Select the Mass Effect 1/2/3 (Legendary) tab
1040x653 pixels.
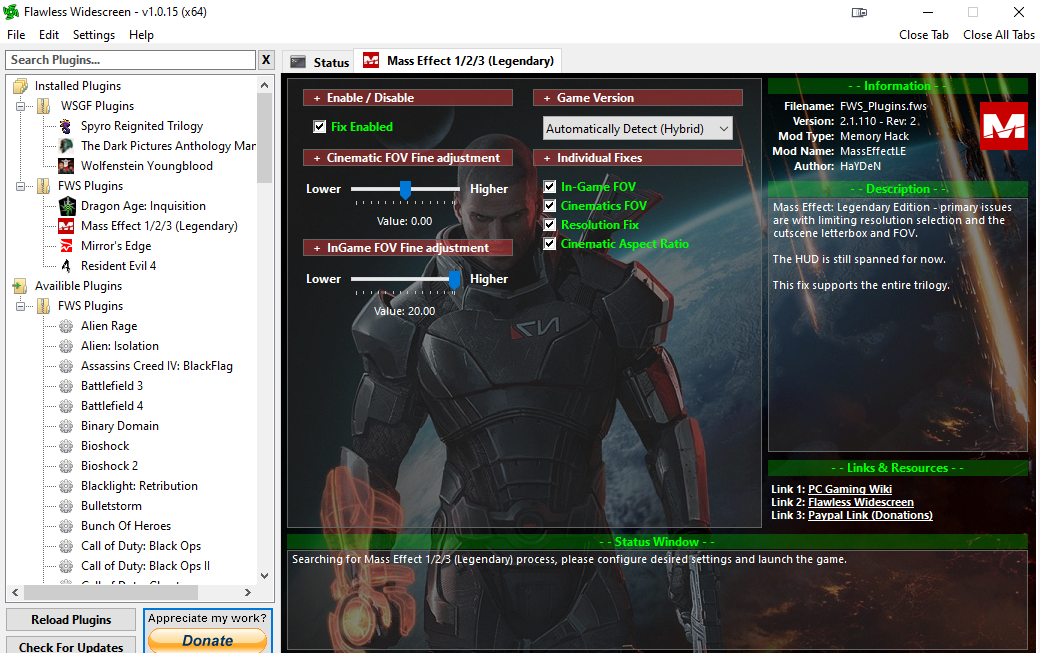tap(458, 61)
